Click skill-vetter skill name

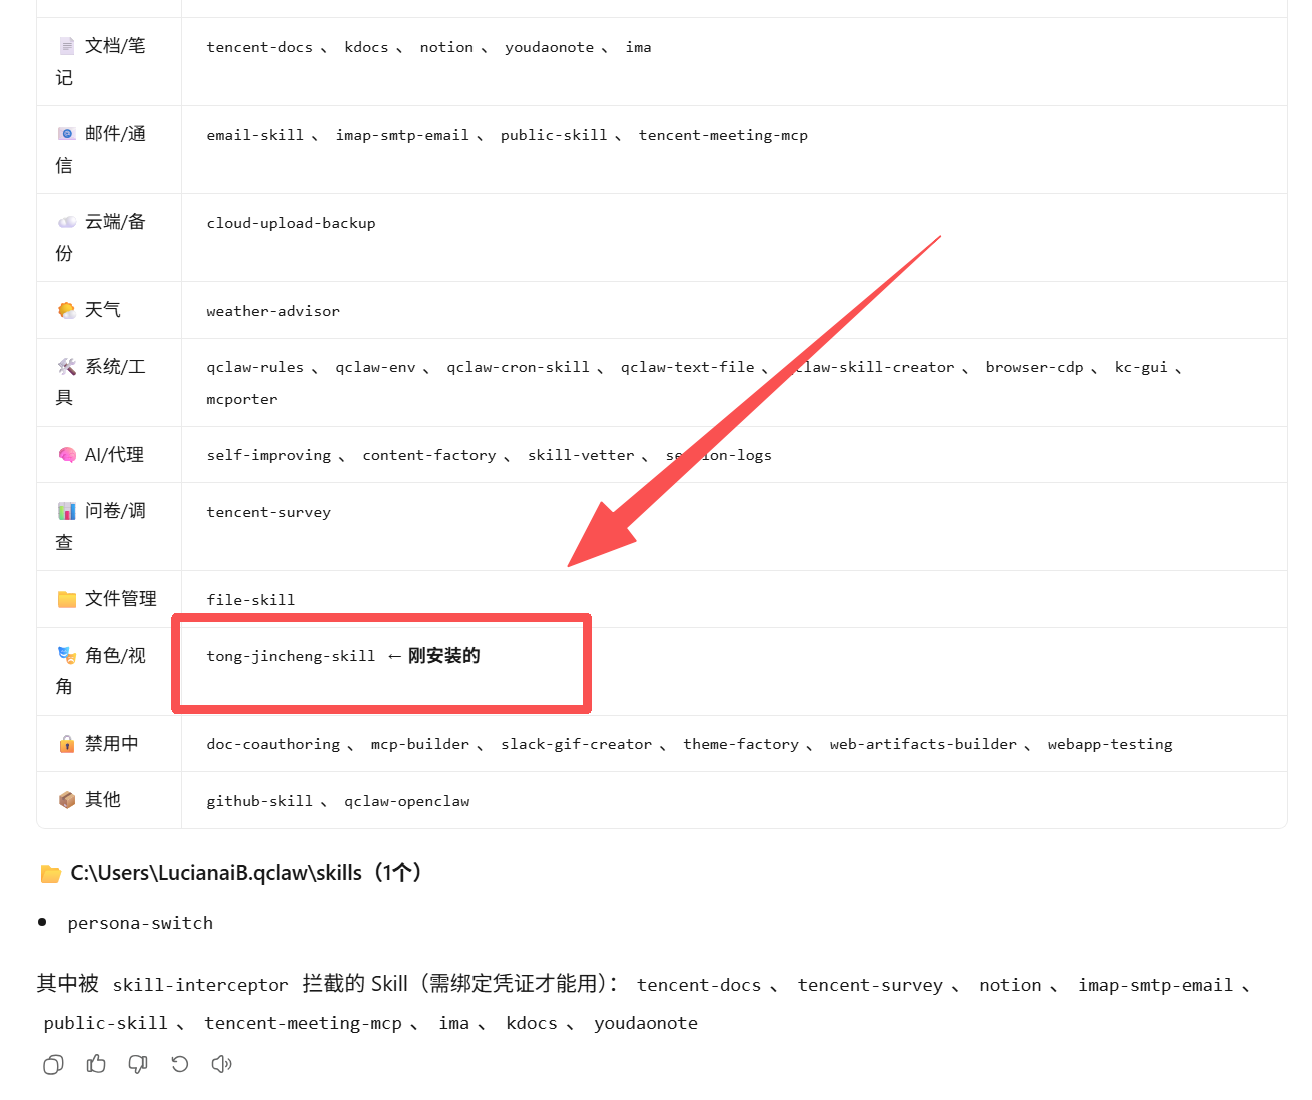point(581,455)
